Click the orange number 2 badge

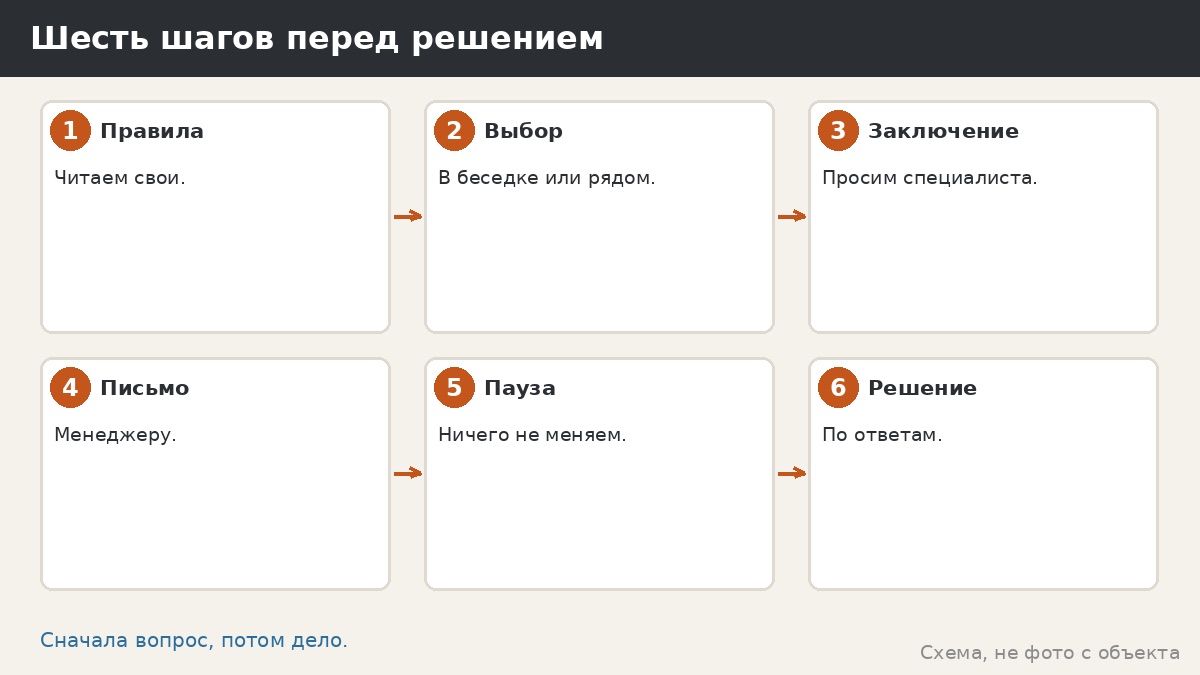tap(454, 131)
